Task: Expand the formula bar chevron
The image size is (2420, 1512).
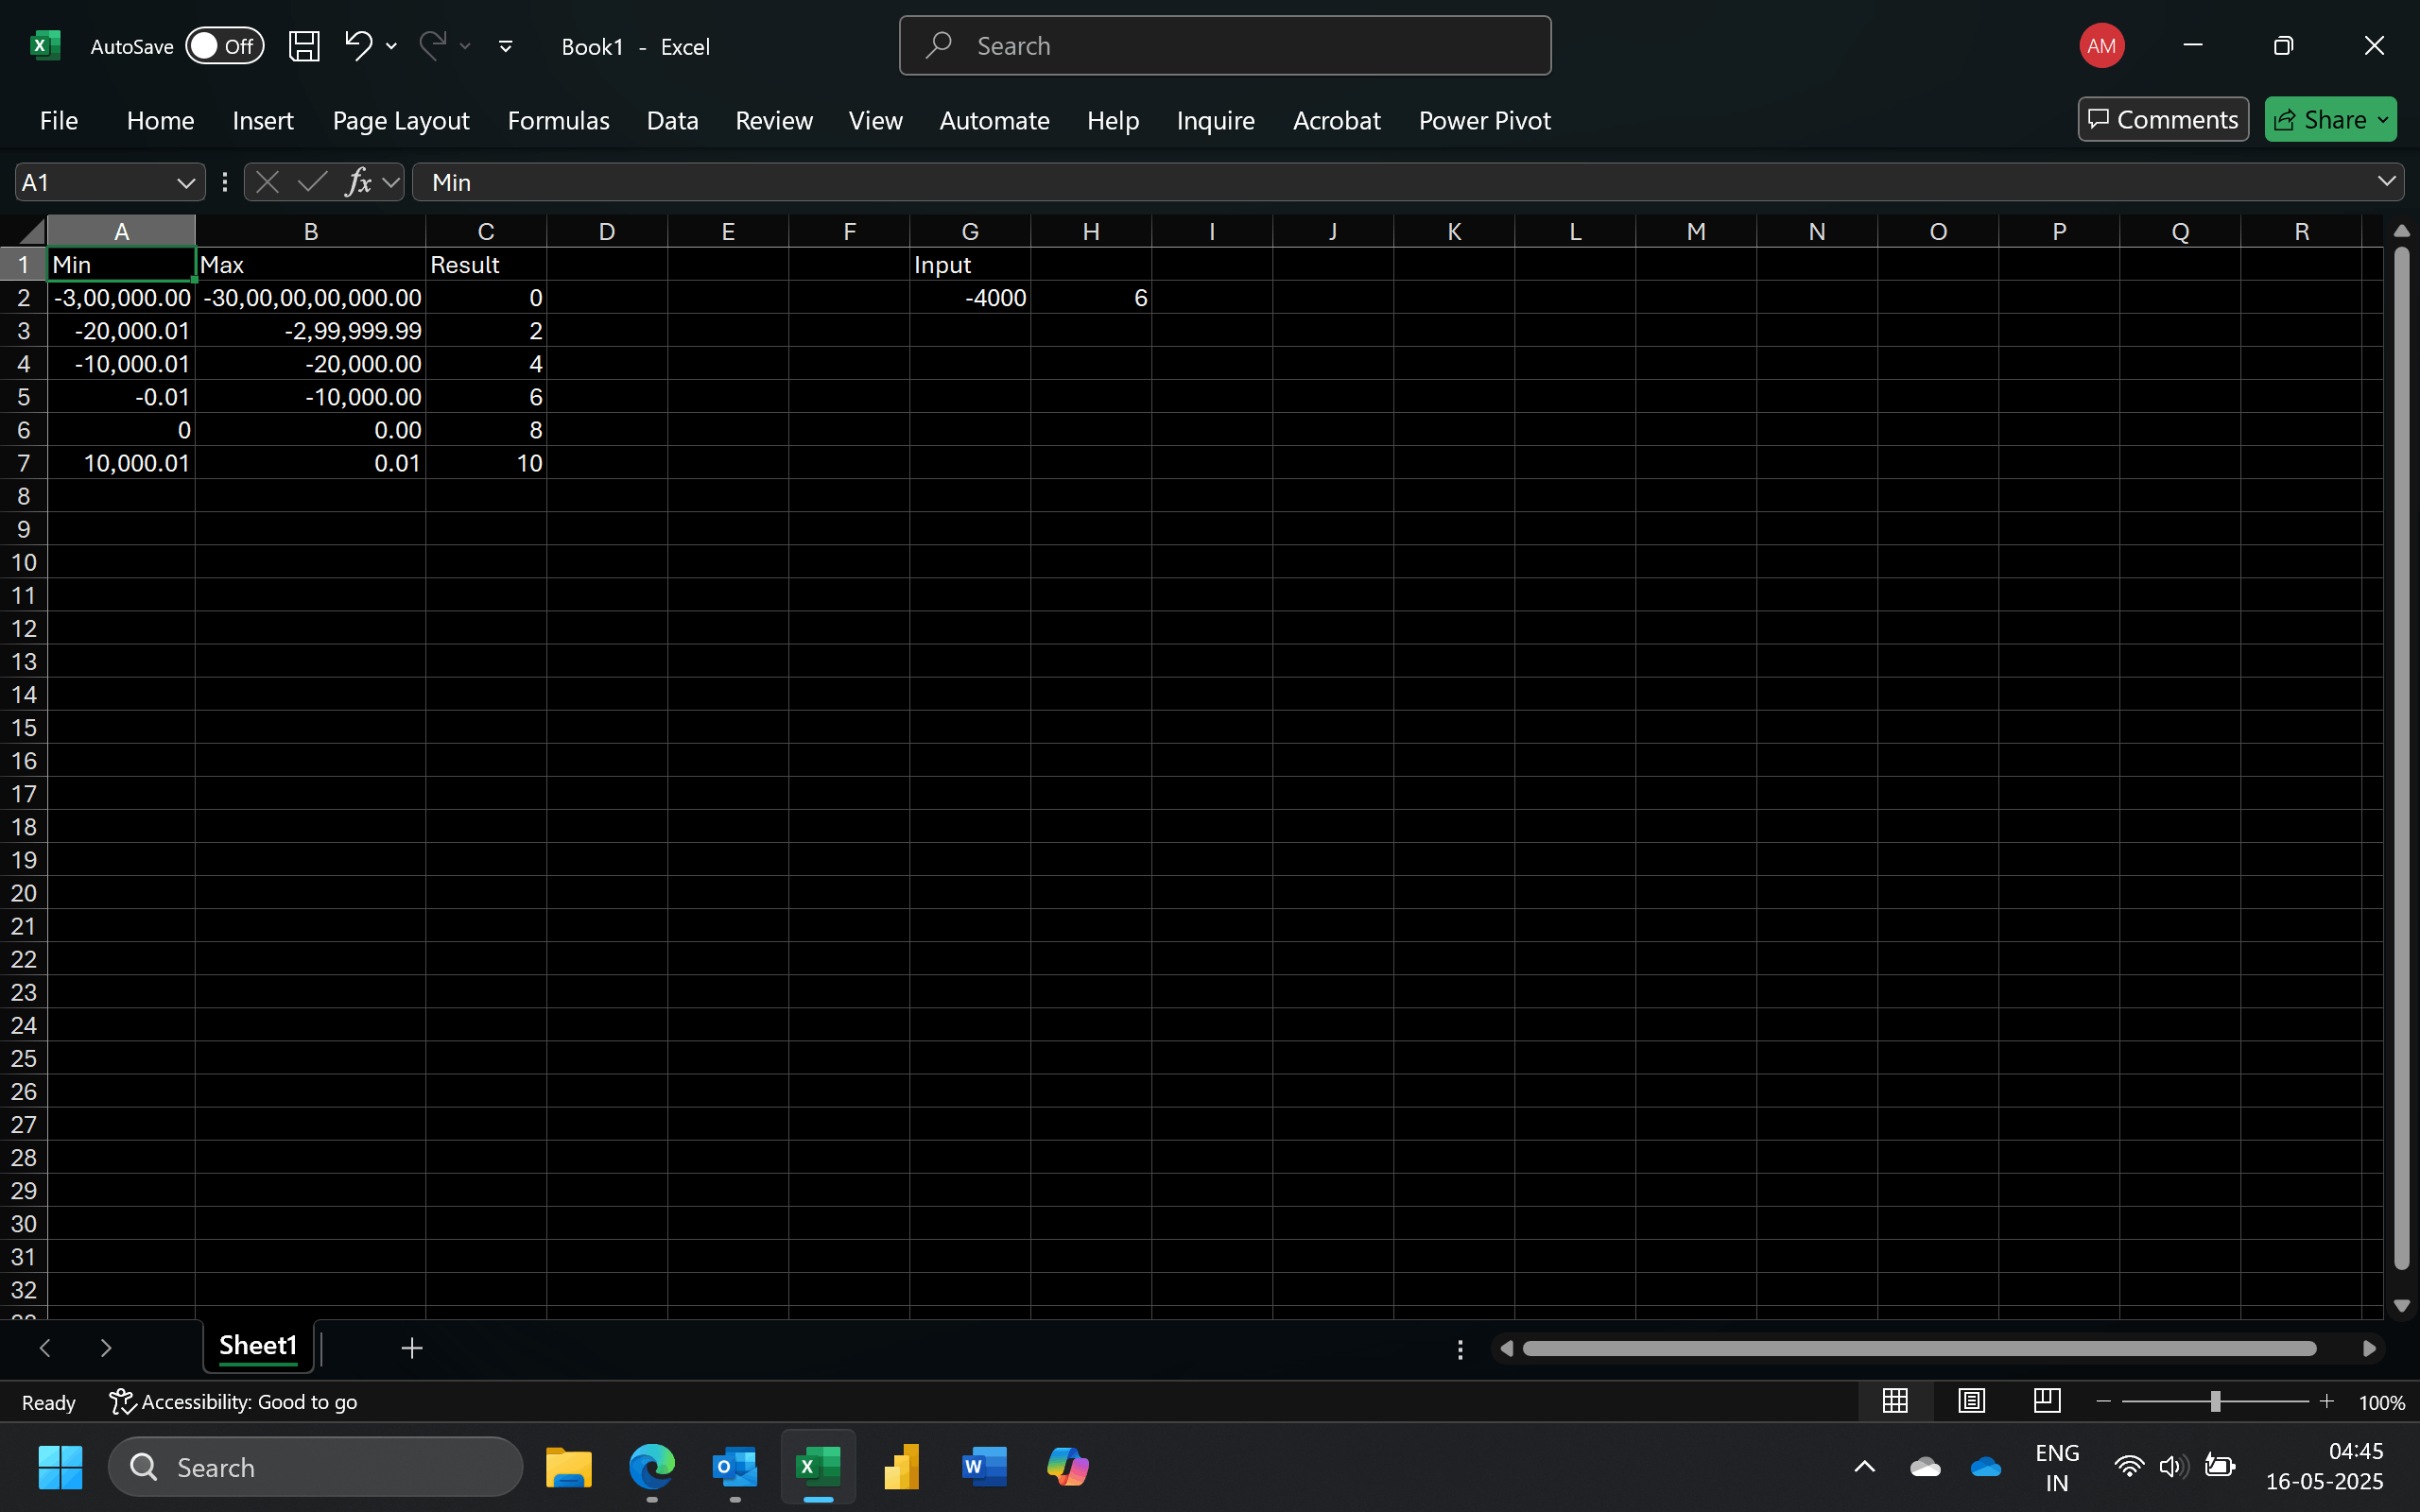Action: point(2386,182)
